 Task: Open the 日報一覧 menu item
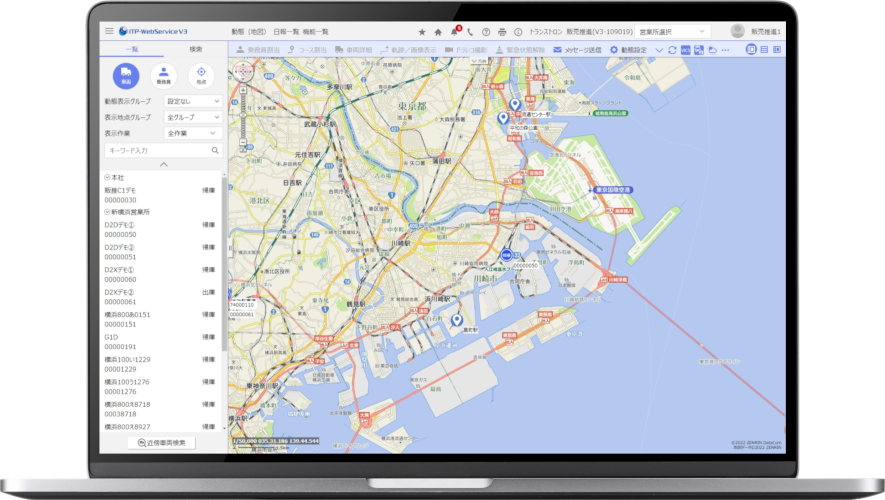point(287,32)
